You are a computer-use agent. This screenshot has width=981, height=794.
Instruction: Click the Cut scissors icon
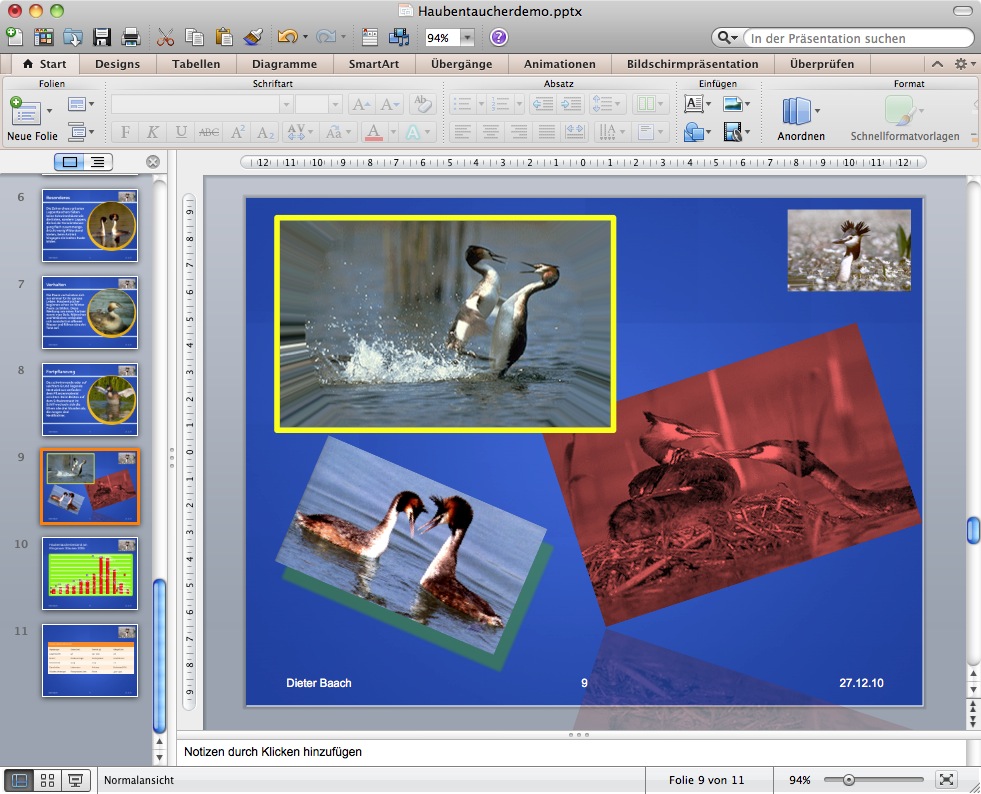click(166, 38)
